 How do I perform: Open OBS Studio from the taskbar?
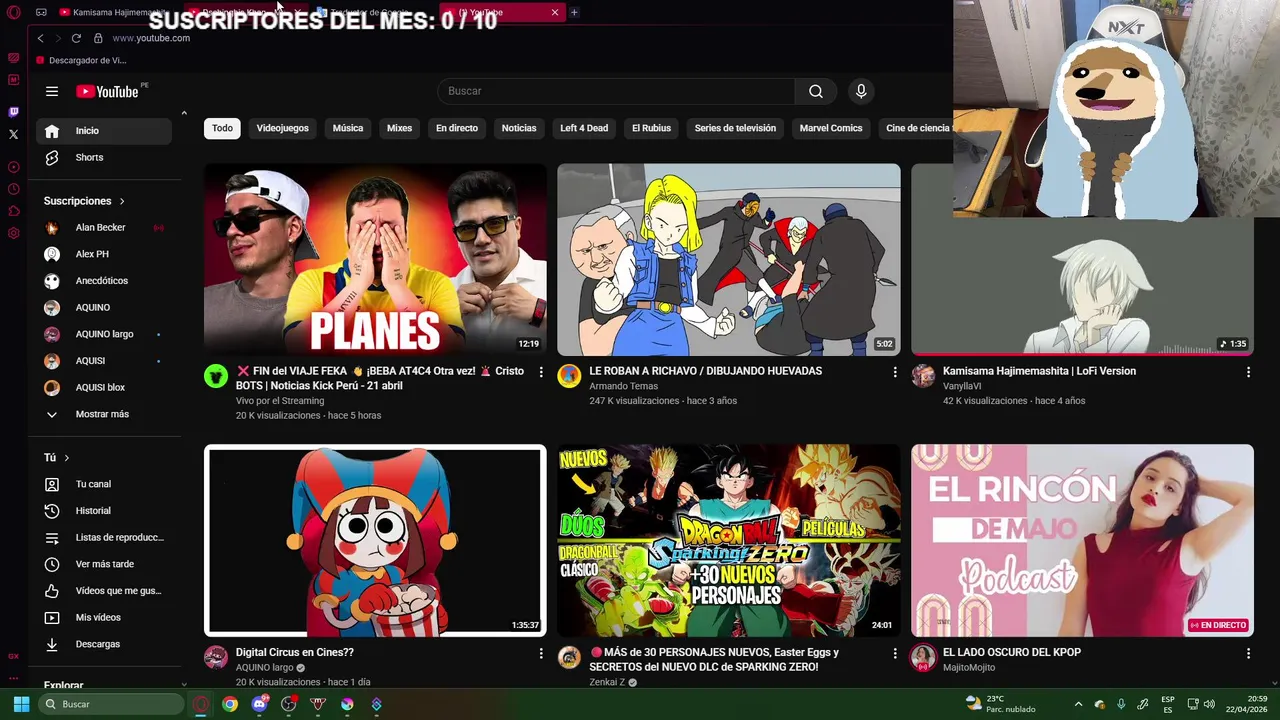[289, 704]
